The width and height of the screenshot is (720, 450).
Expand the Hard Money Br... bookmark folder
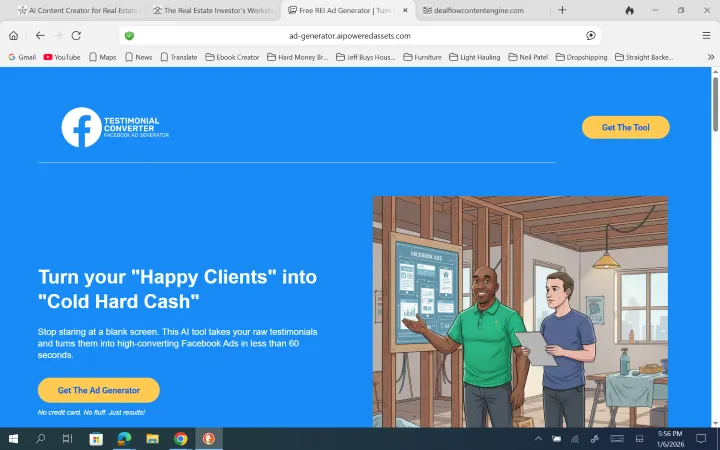(298, 57)
